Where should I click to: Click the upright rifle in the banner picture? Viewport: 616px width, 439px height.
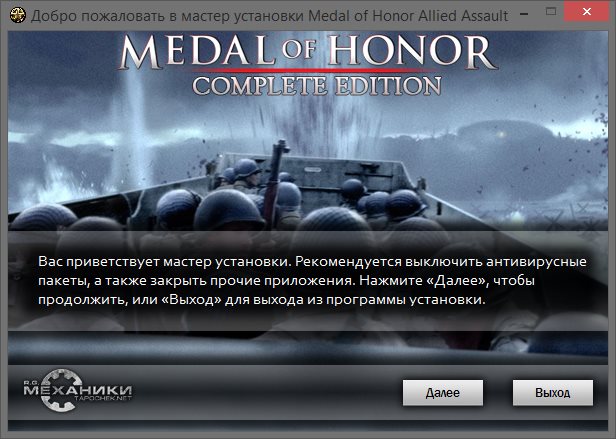(x=275, y=181)
